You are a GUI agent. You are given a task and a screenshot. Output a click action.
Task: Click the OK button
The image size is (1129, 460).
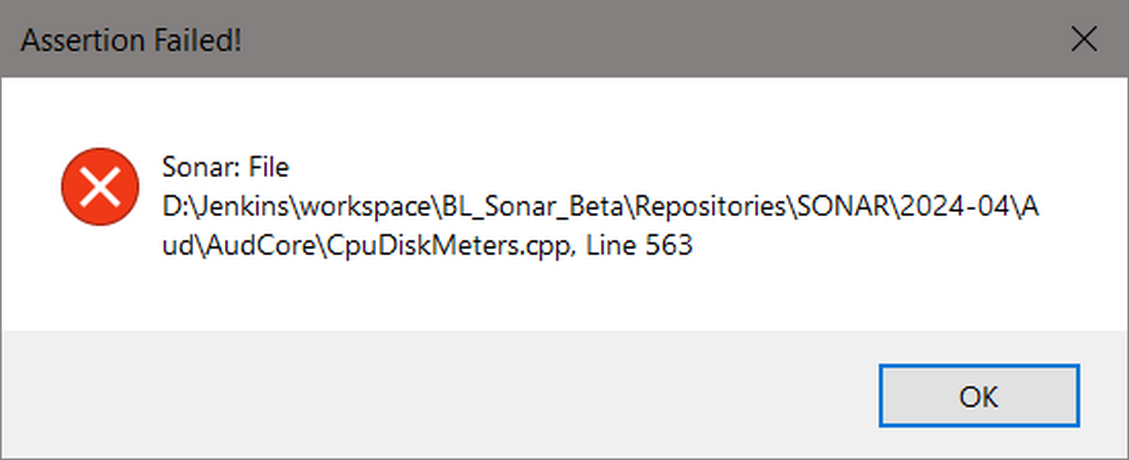tap(978, 396)
